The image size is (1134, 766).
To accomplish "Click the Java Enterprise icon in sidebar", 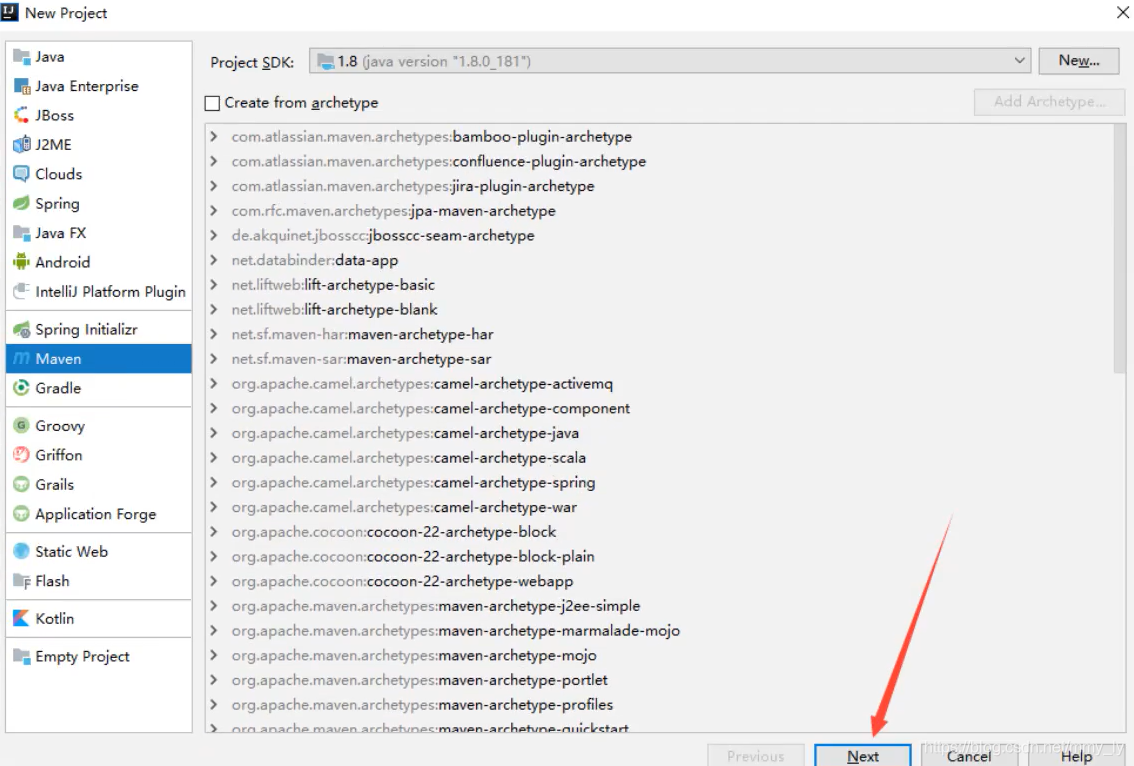I will [22, 86].
